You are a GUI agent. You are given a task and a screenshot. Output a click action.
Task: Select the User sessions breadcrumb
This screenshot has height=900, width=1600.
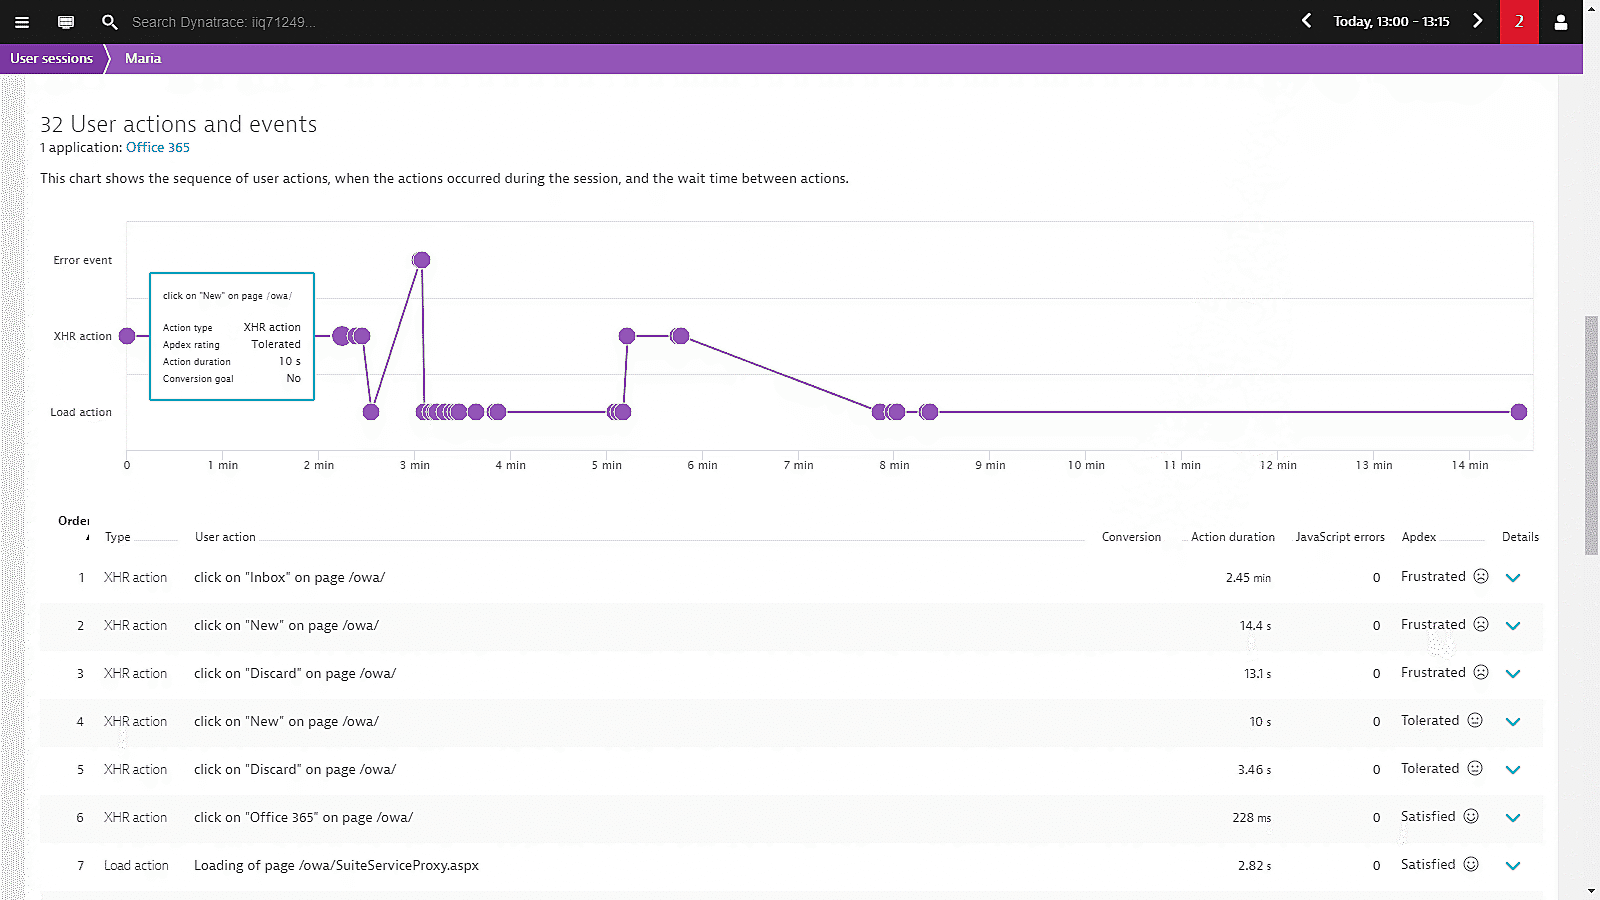click(x=51, y=59)
